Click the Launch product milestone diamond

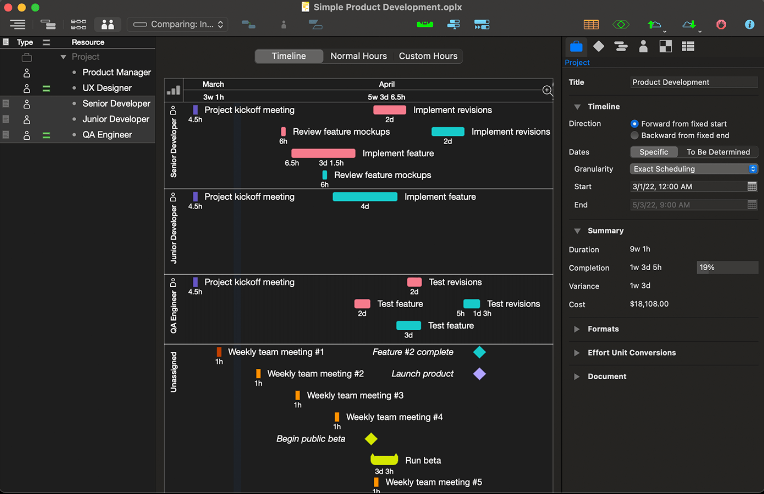[x=479, y=374]
